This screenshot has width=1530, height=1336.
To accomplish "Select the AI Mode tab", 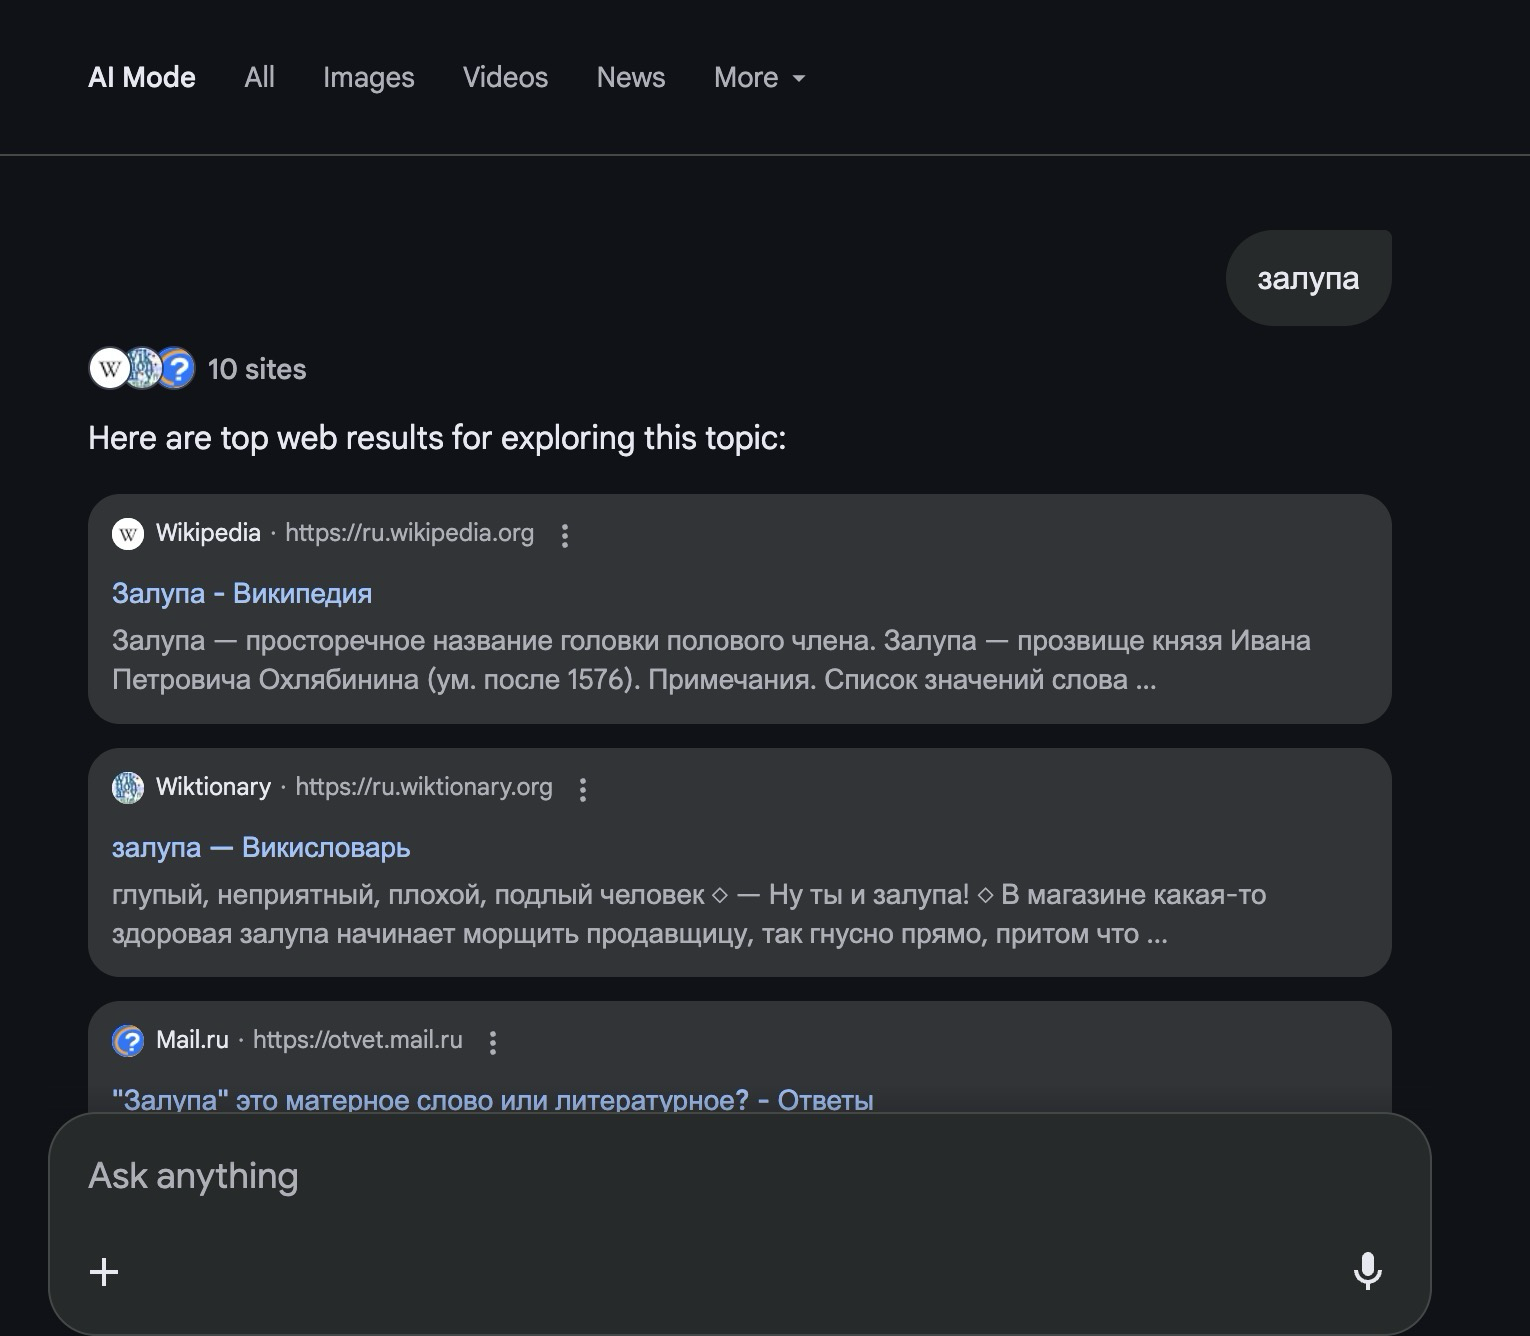I will point(142,78).
